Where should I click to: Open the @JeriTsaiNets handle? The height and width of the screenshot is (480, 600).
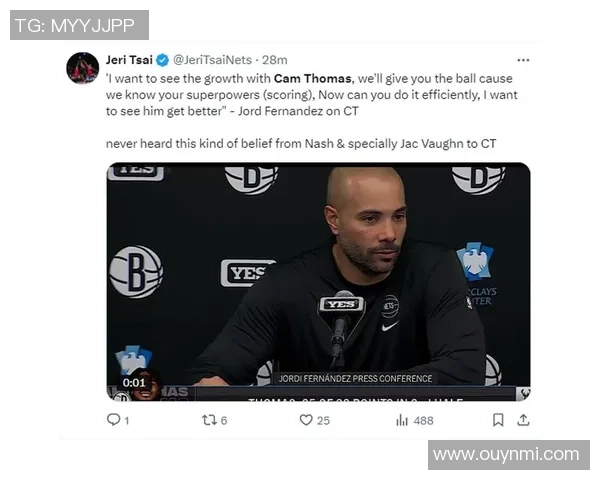point(212,60)
